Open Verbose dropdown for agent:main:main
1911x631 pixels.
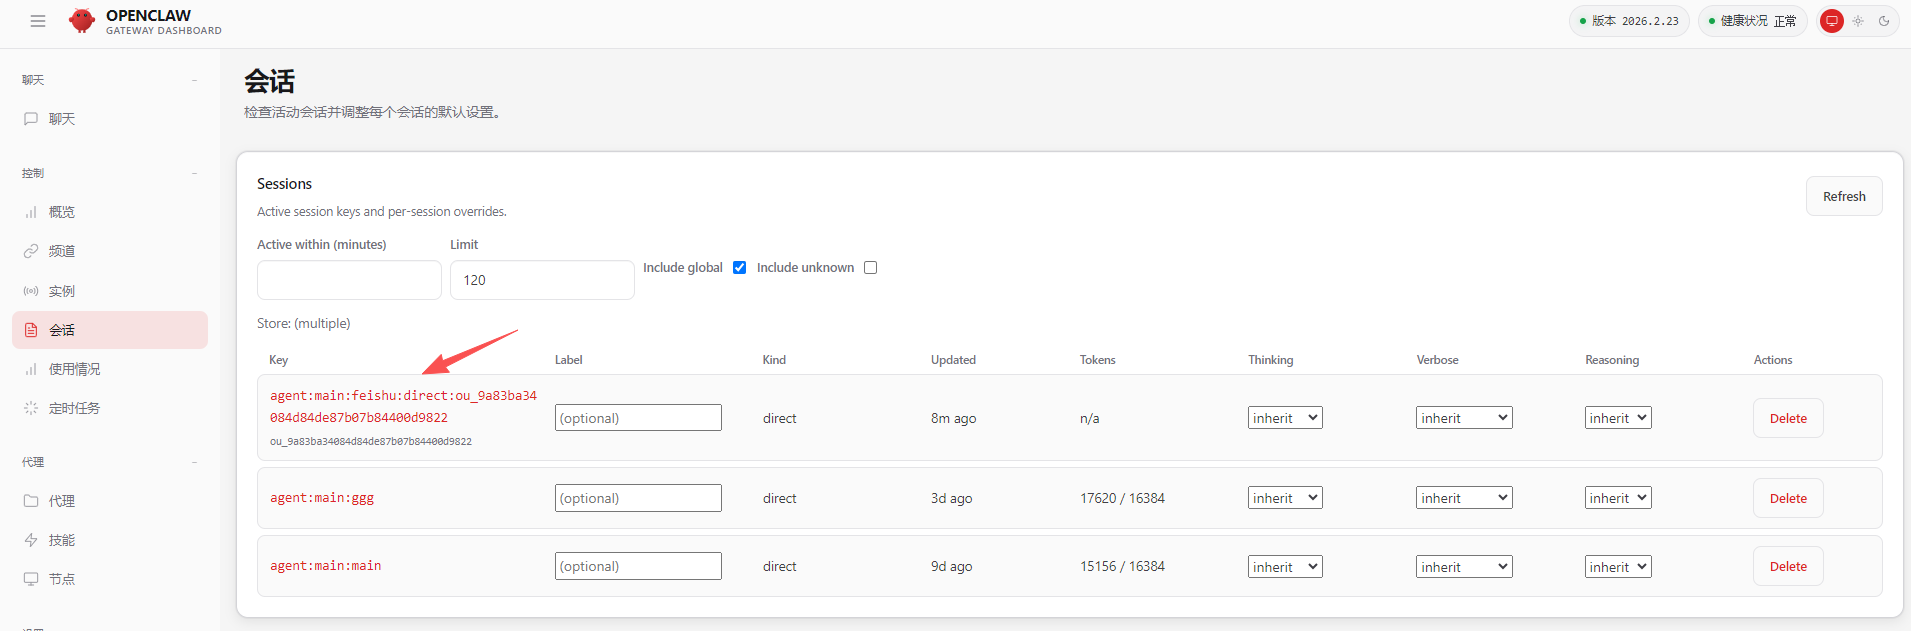[x=1464, y=567]
